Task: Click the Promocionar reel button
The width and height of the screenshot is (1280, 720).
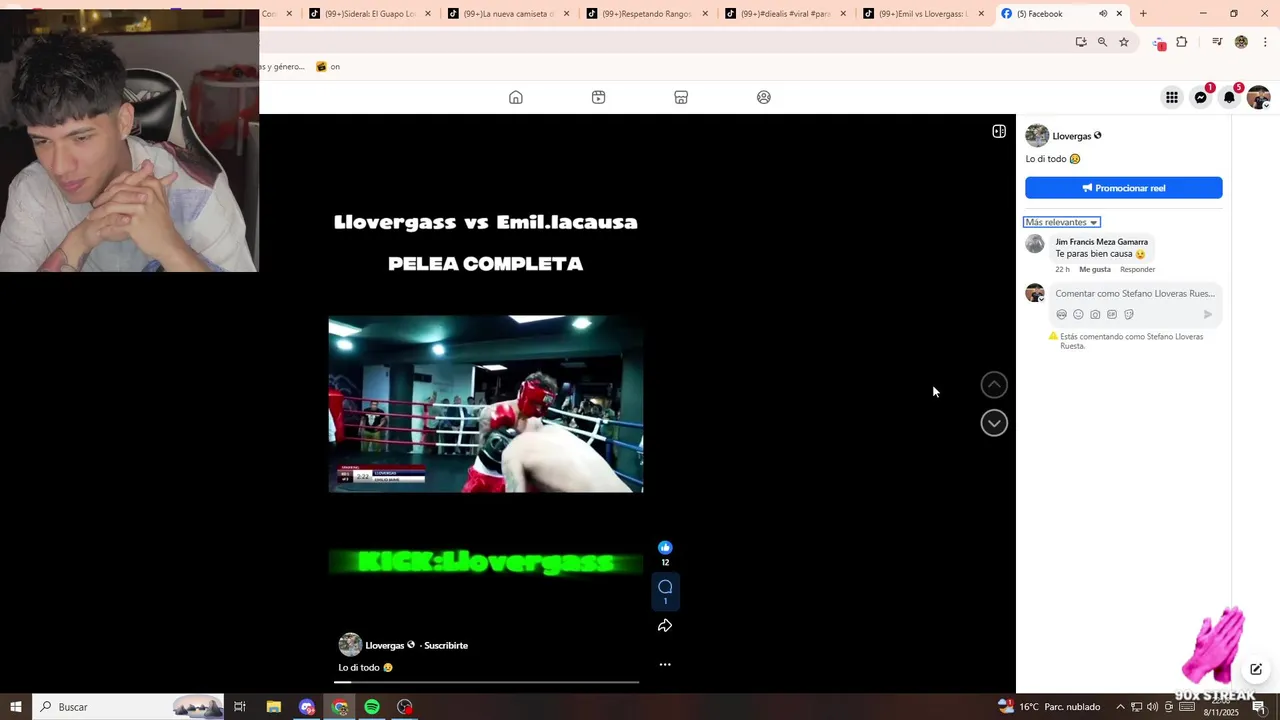Action: click(1124, 188)
